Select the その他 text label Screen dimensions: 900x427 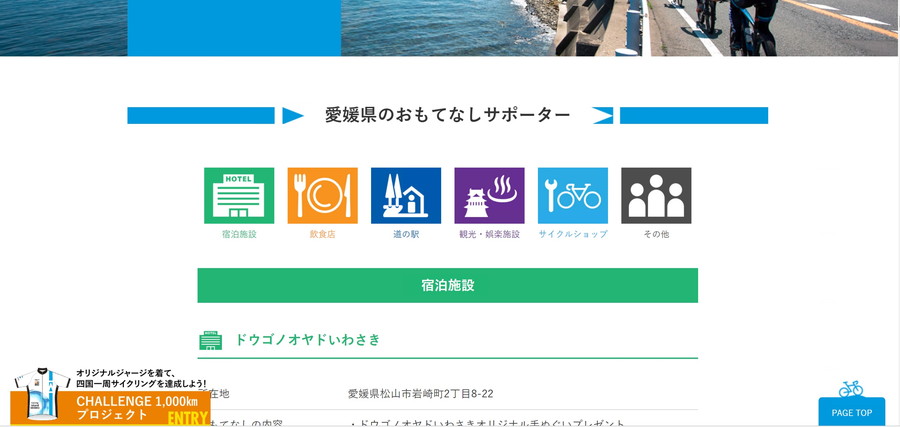point(656,234)
